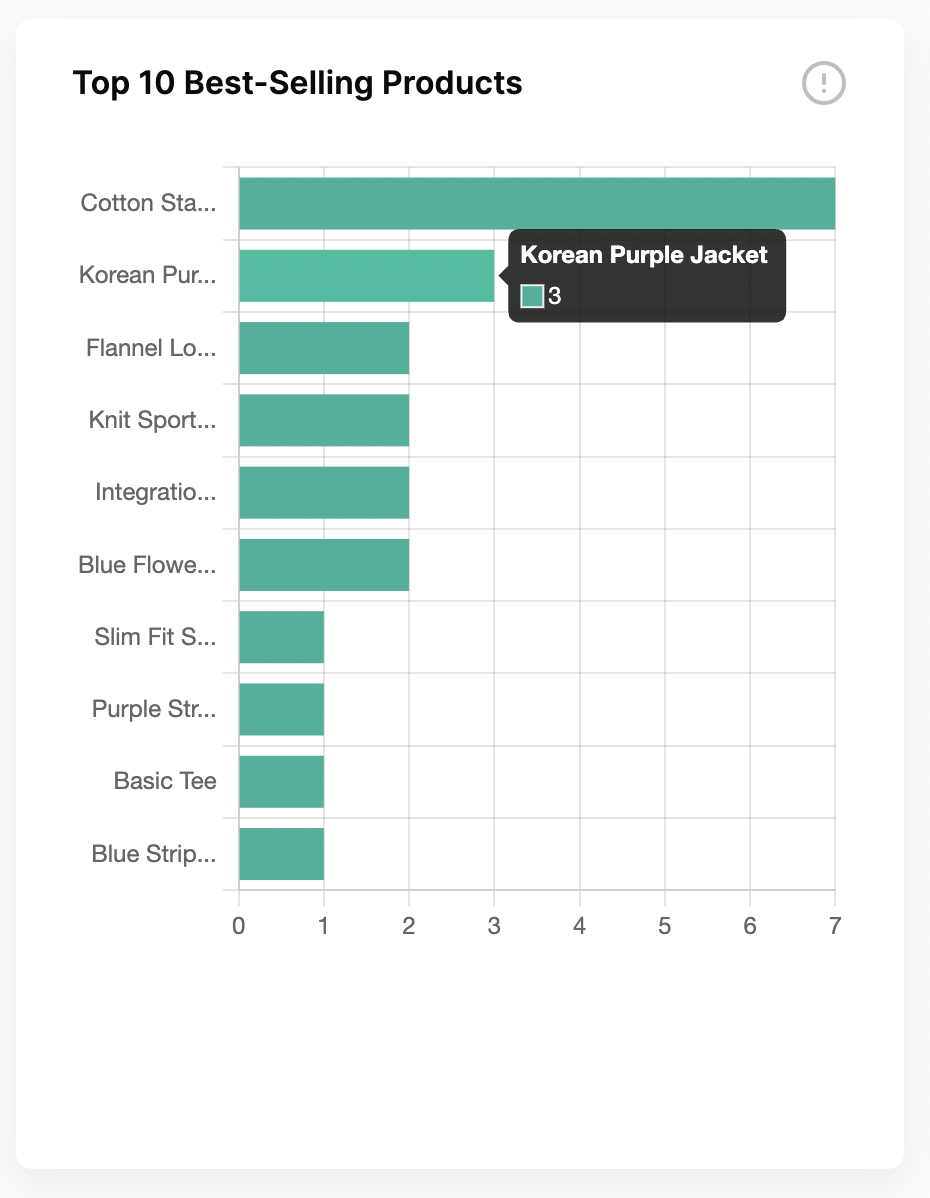Select the Flannel Lo... bar
This screenshot has height=1198, width=930.
pos(324,348)
